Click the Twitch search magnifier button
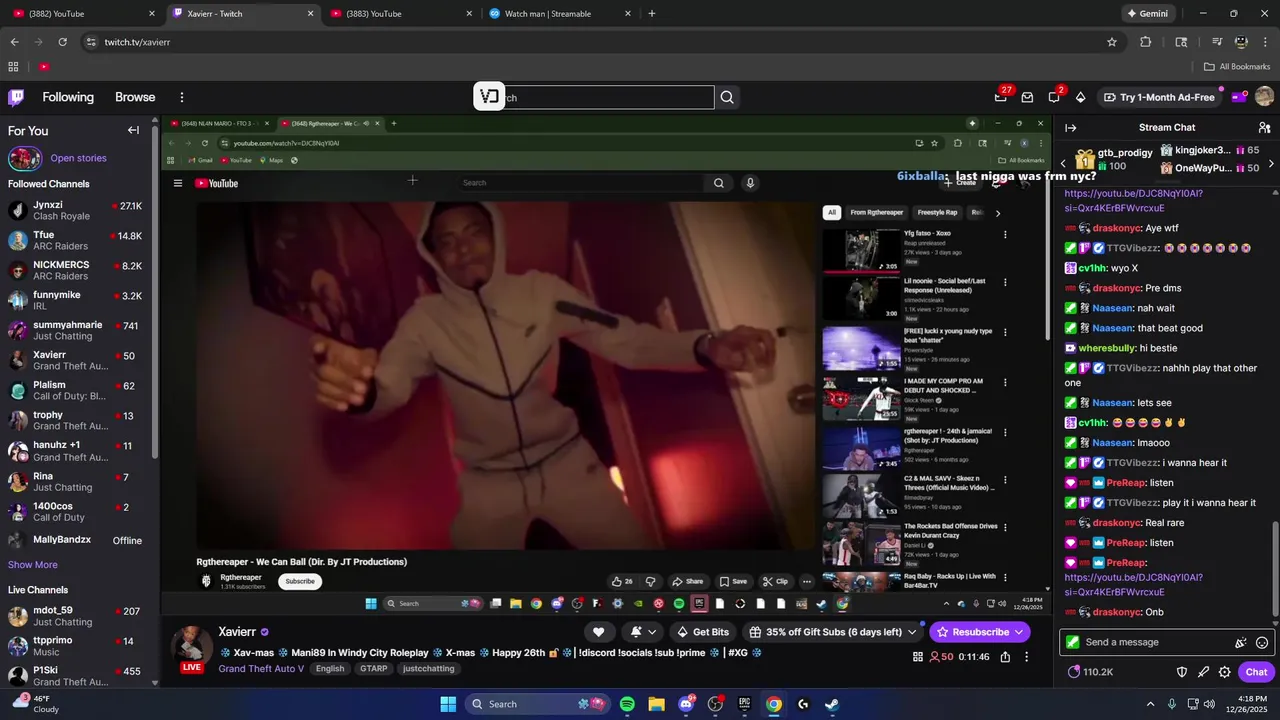 (727, 97)
